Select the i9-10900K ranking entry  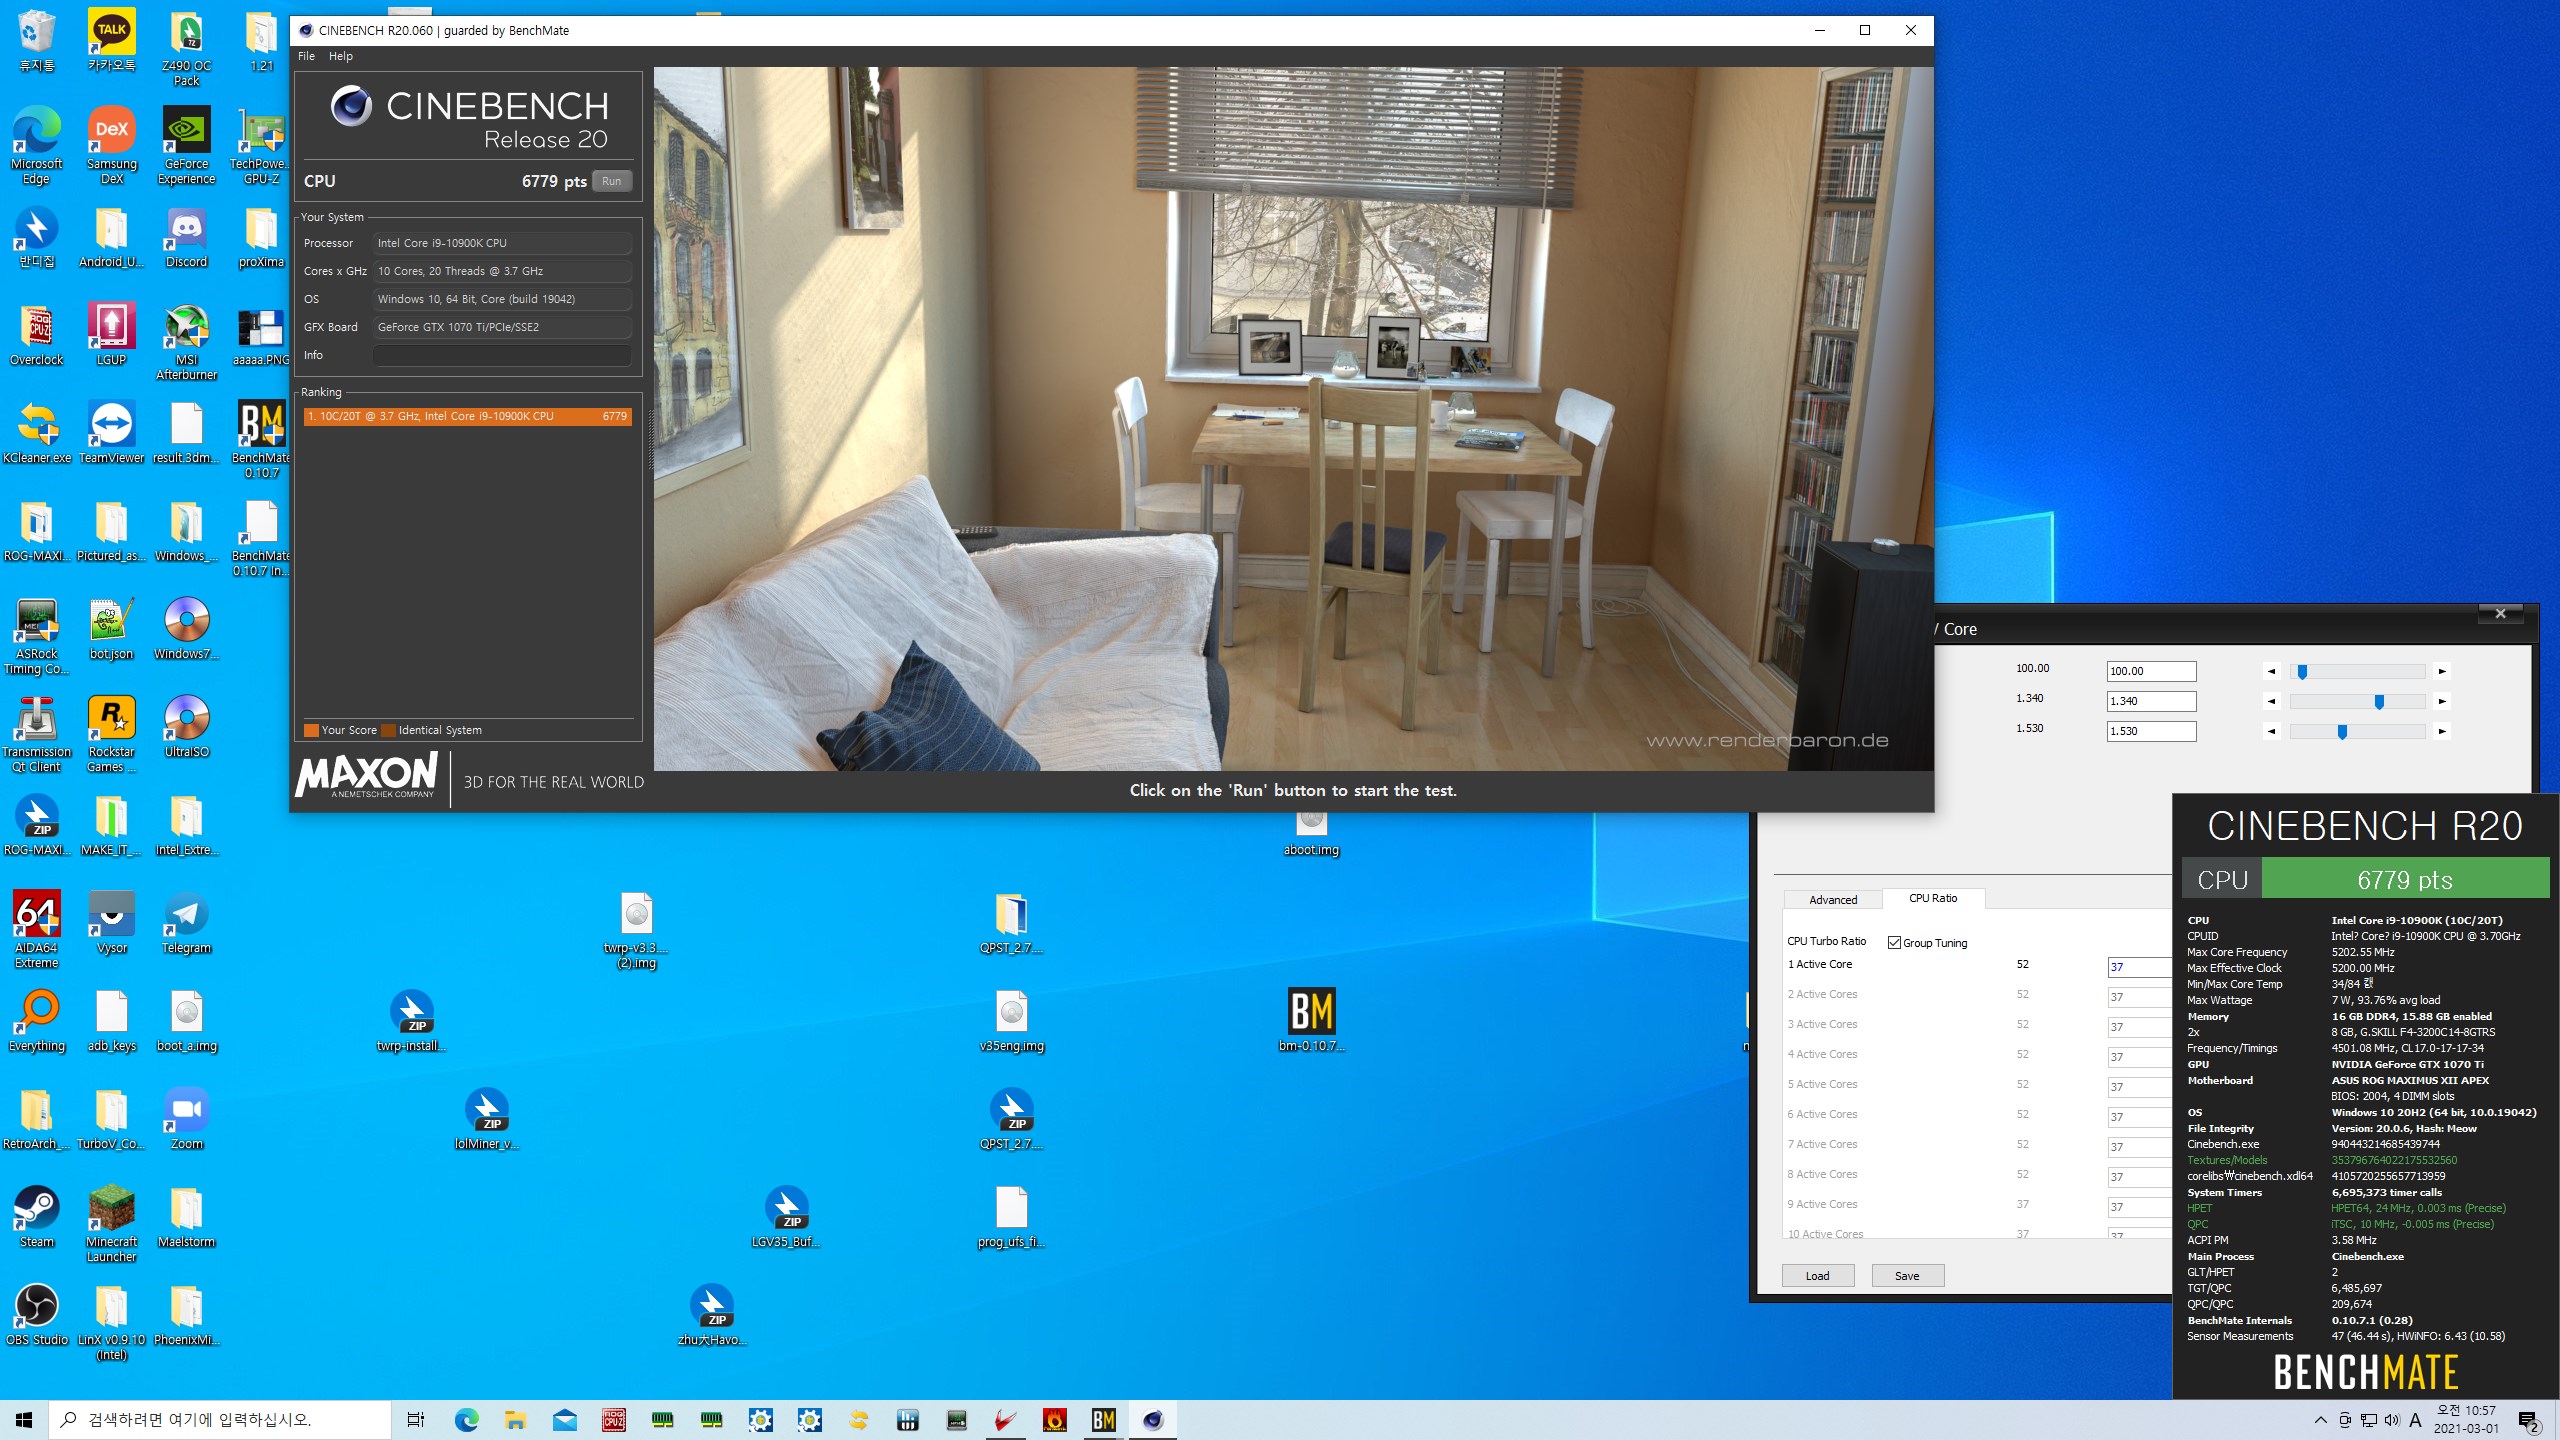pyautogui.click(x=467, y=416)
